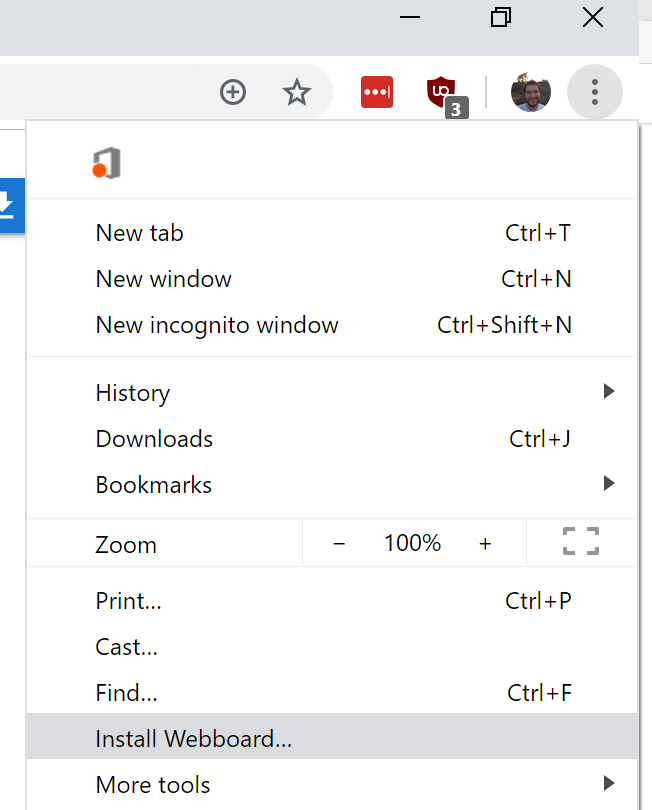Viewport: 652px width, 810px height.
Task: Open a new tab via New tab entry
Action: [139, 232]
